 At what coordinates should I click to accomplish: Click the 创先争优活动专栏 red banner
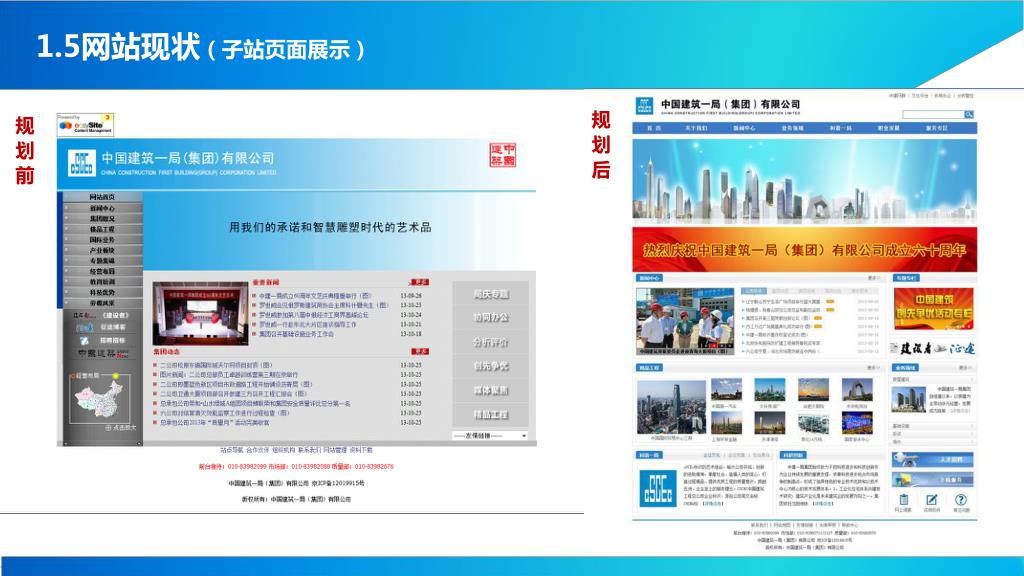click(933, 308)
